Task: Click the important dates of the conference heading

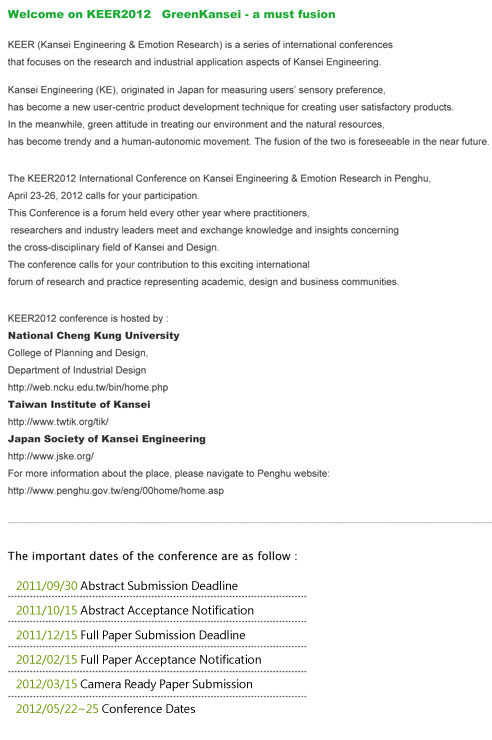Action: click(152, 556)
